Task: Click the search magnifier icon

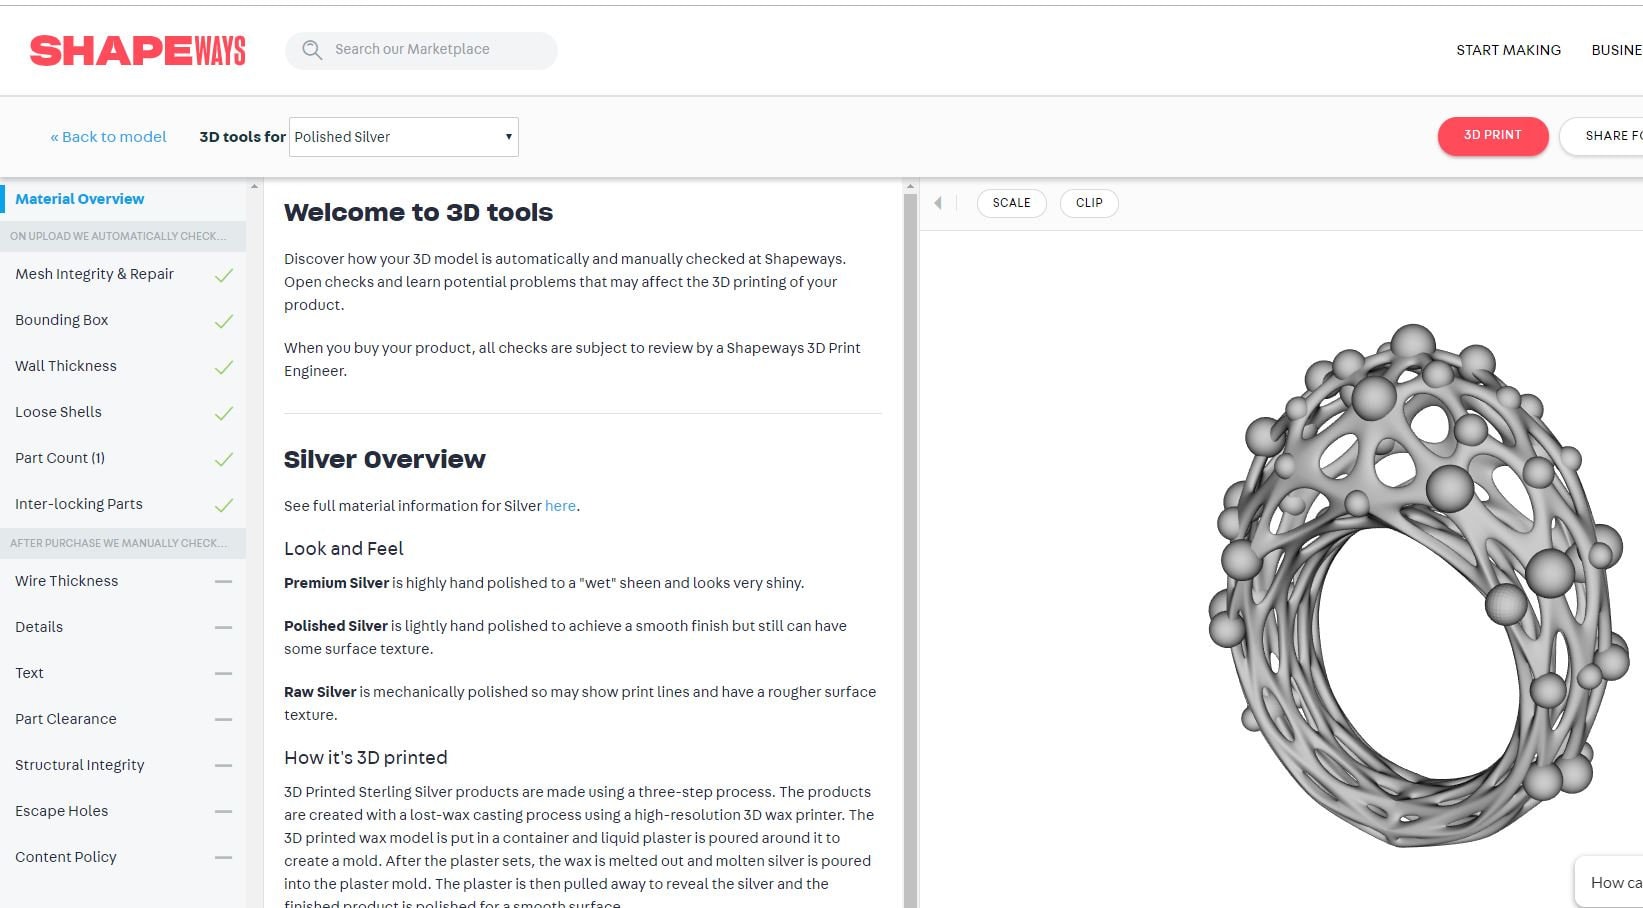Action: [x=312, y=50]
